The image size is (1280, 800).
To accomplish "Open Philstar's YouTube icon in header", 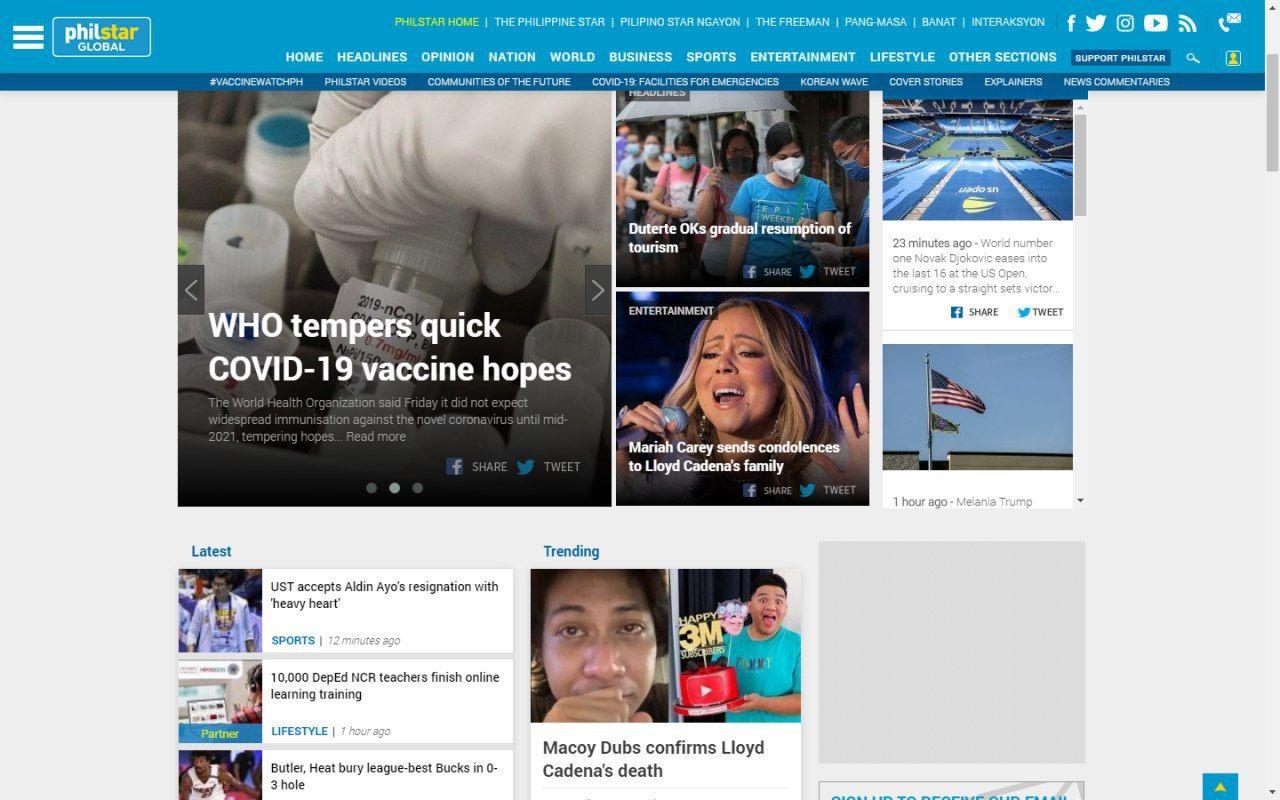I will click(x=1156, y=23).
